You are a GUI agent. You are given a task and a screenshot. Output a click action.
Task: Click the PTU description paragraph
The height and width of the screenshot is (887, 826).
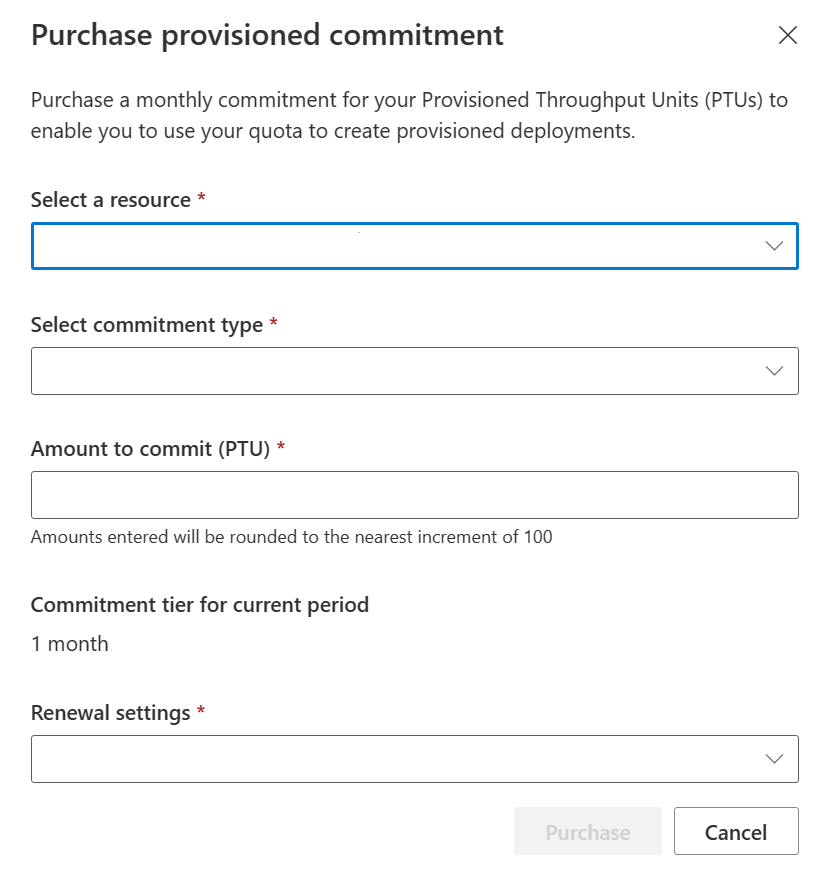(409, 115)
